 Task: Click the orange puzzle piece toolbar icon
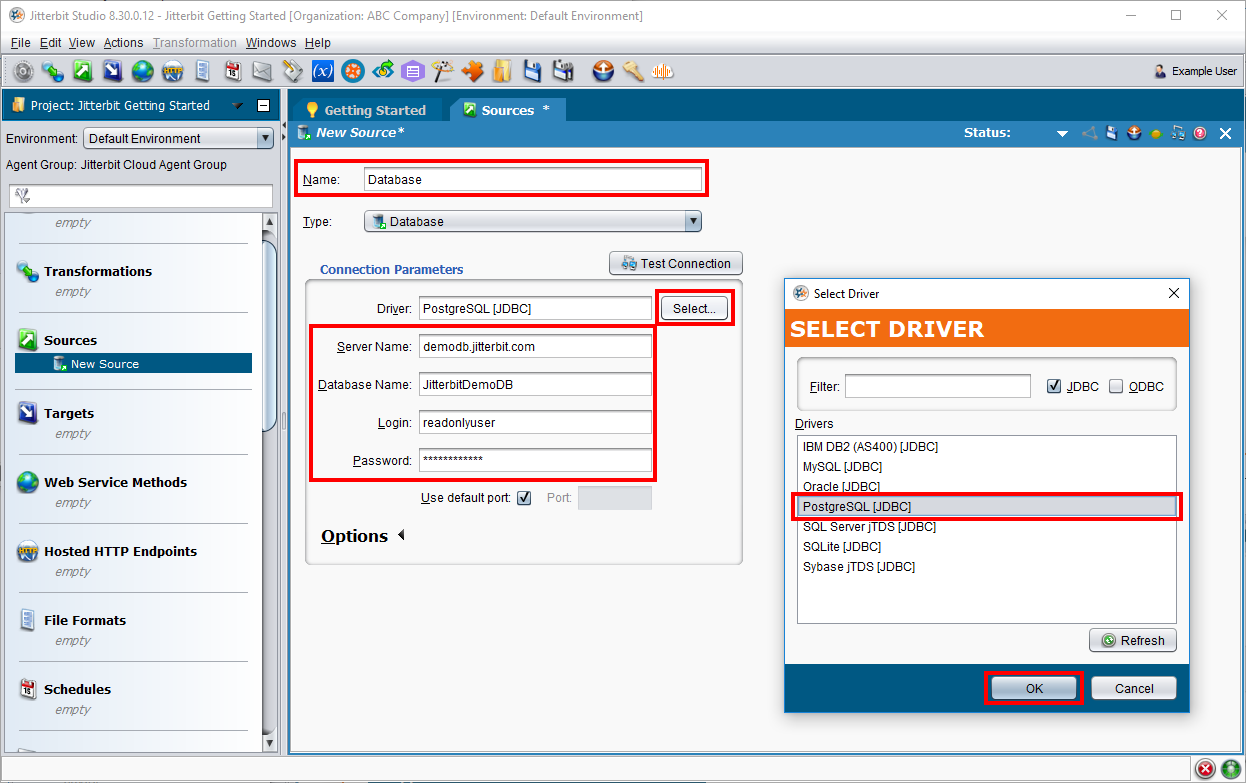[472, 71]
